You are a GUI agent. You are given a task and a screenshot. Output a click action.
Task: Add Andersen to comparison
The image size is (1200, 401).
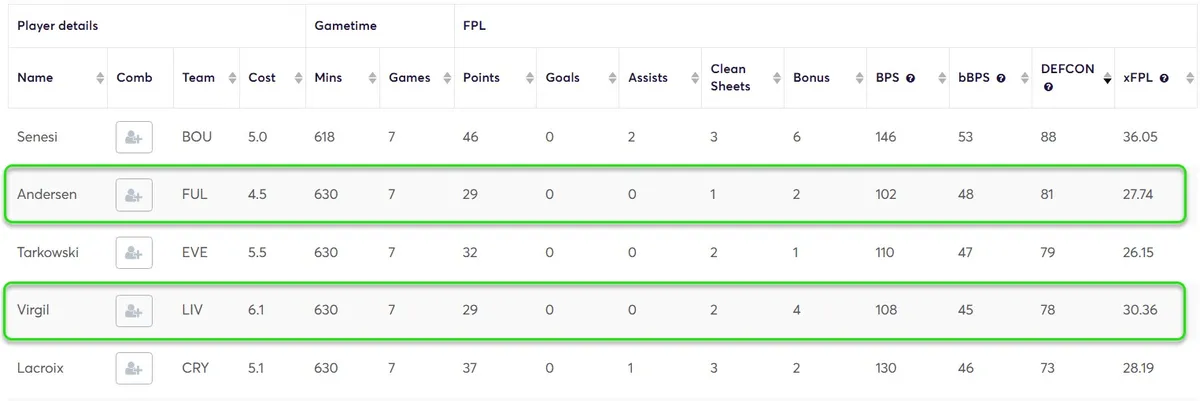(x=134, y=195)
